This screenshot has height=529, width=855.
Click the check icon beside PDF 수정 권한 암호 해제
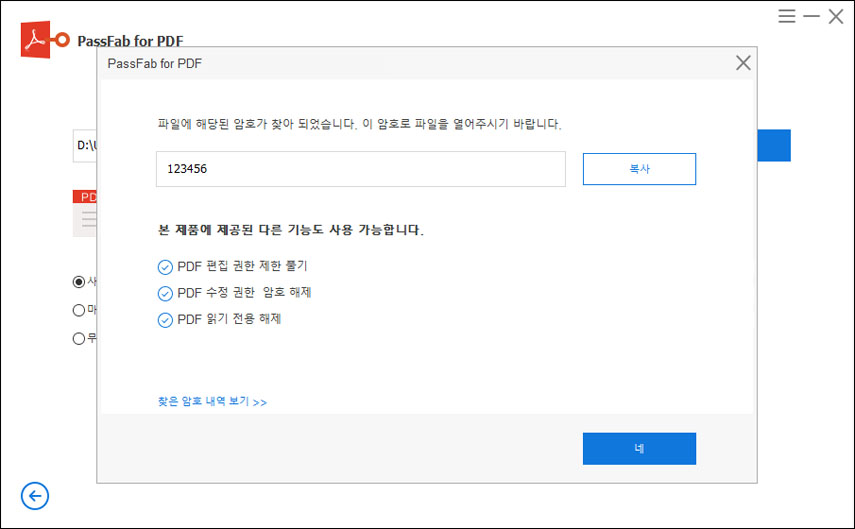[165, 293]
